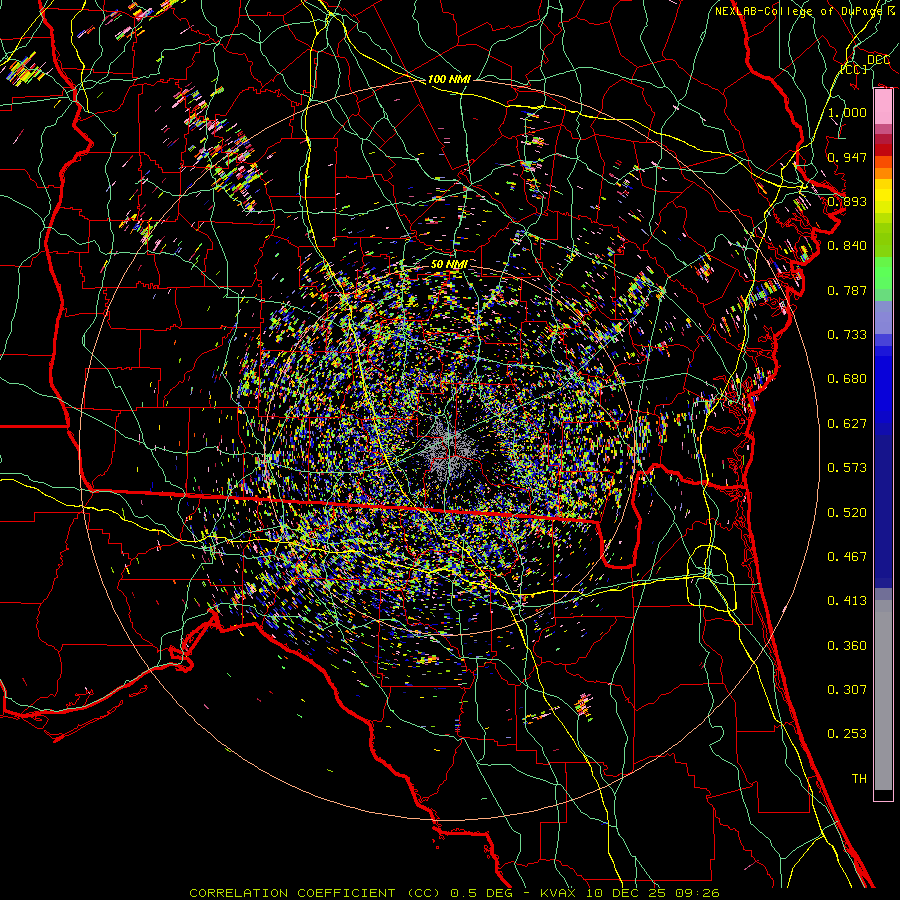
Task: Click the gray band of the color scale
Action: [883, 695]
